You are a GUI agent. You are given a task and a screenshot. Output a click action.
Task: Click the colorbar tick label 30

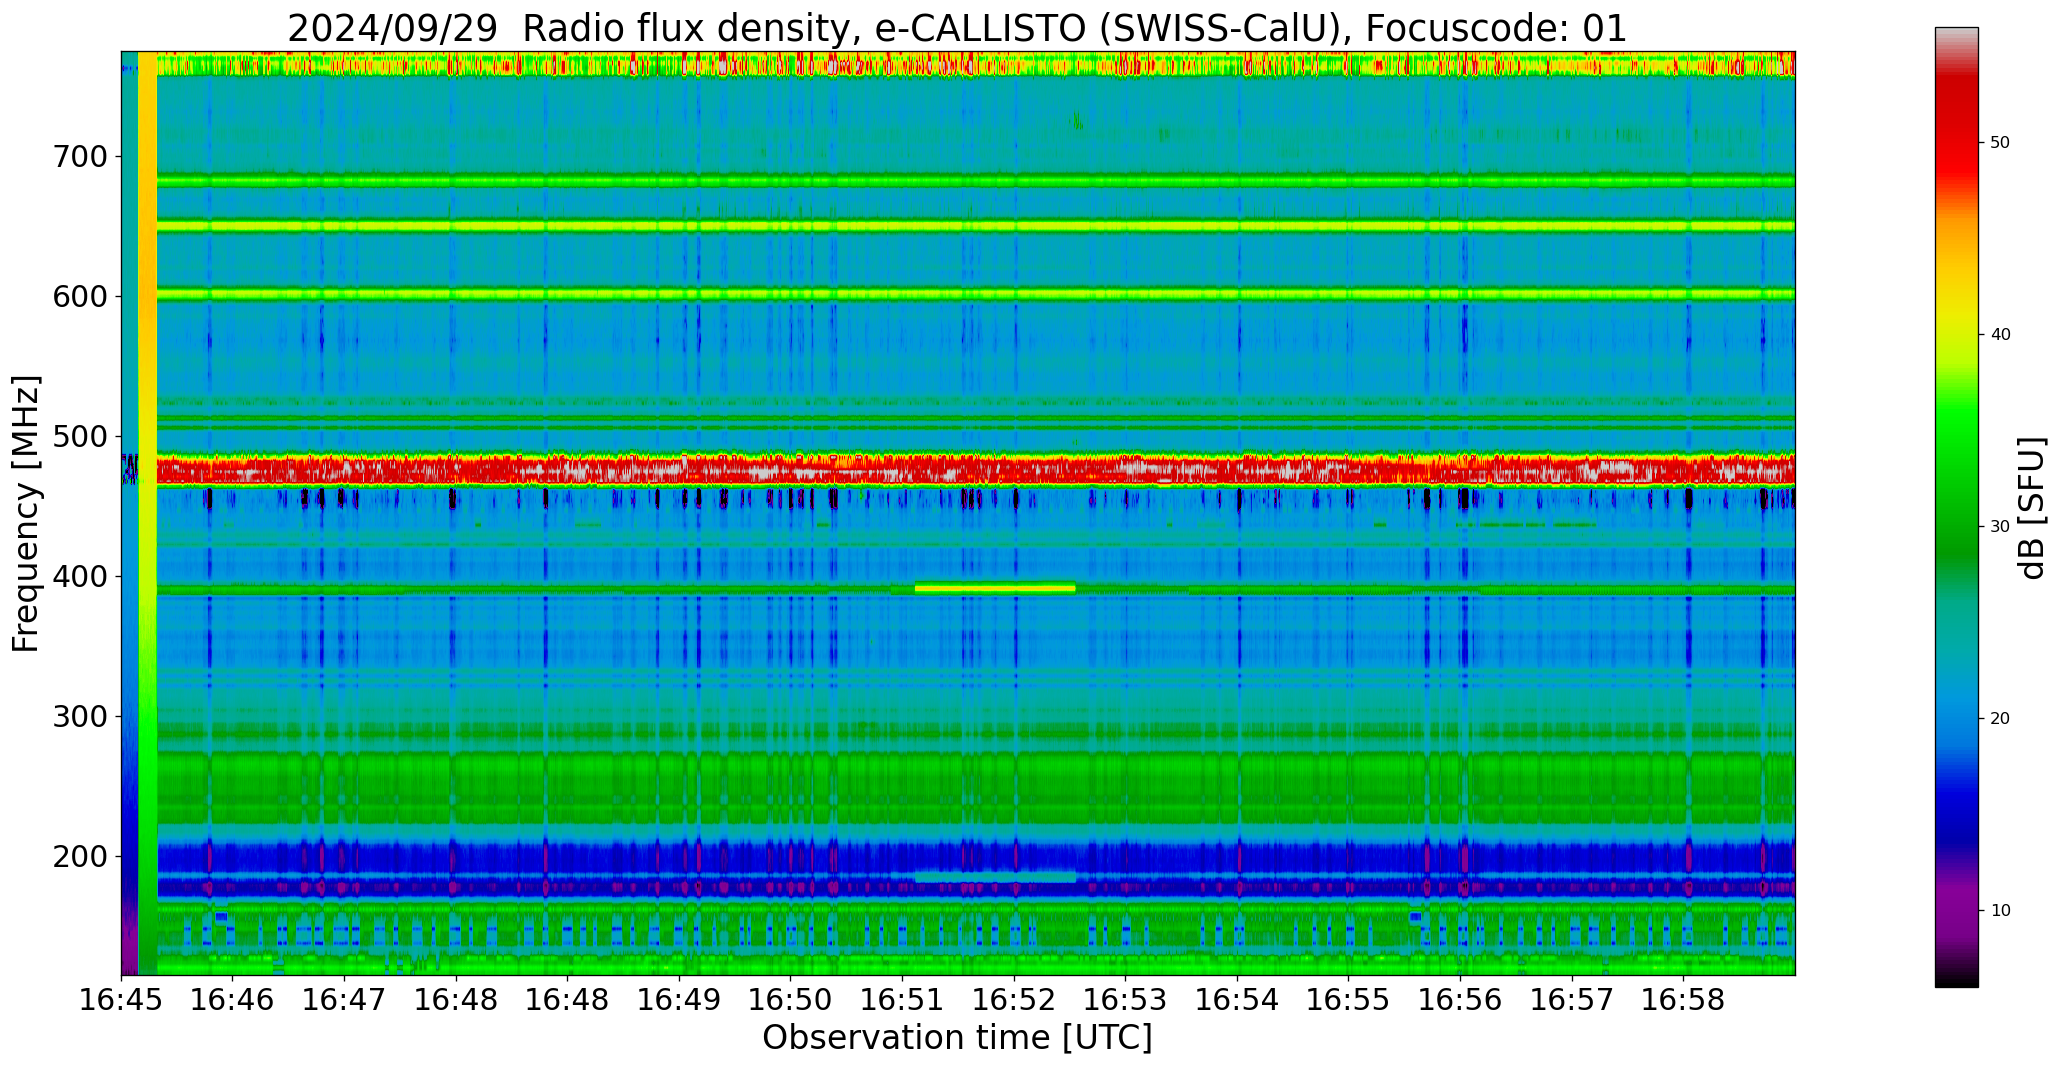pos(2000,527)
